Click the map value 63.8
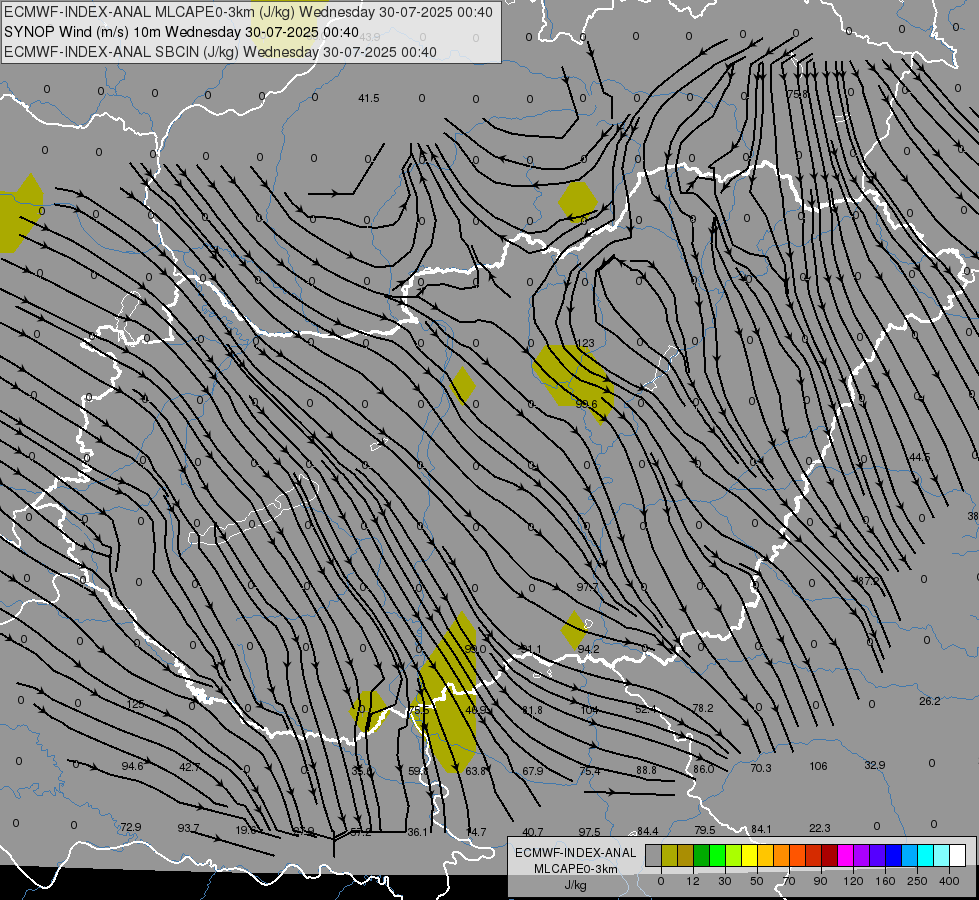979x900 pixels. pos(475,771)
